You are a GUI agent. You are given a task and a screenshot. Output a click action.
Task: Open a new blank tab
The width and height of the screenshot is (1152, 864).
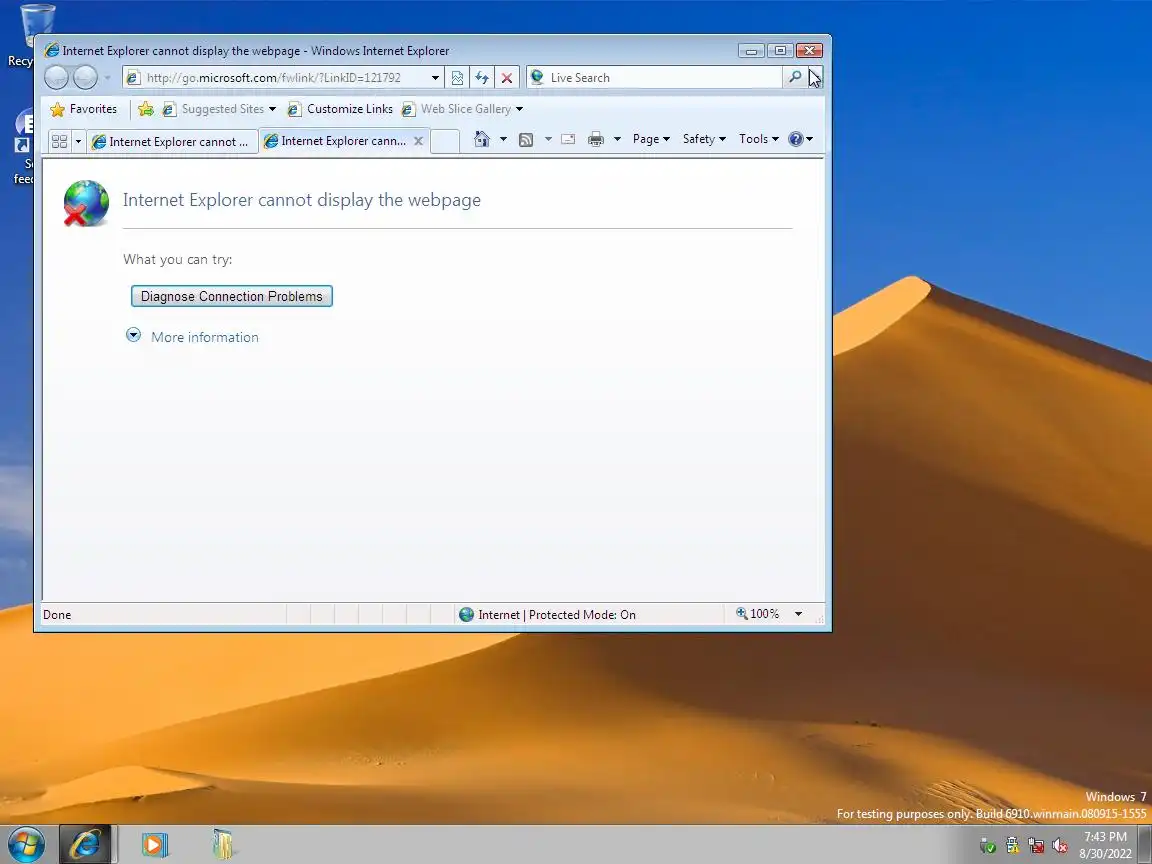(444, 141)
